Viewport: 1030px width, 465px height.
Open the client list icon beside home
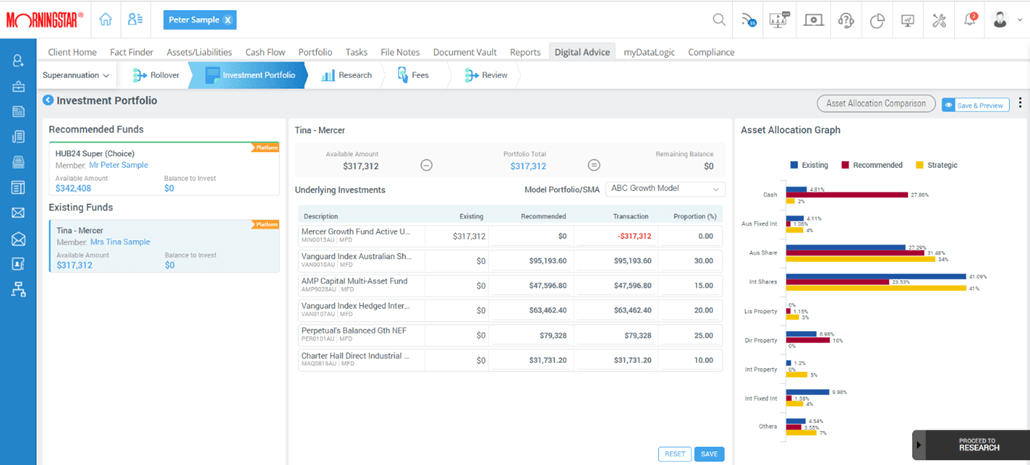[136, 20]
